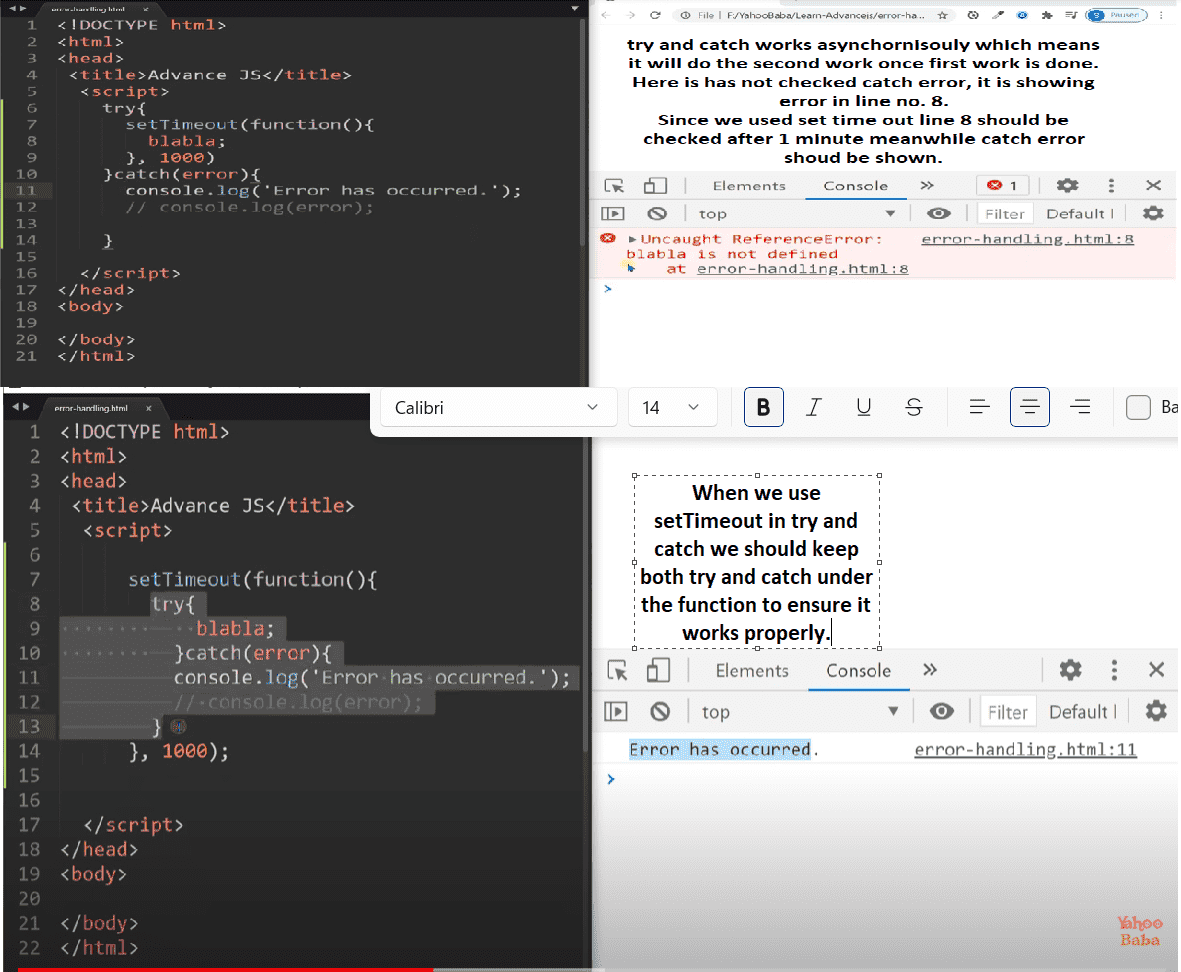1181x972 pixels.
Task: Open the Calibri font family dropdown
Action: click(x=497, y=408)
